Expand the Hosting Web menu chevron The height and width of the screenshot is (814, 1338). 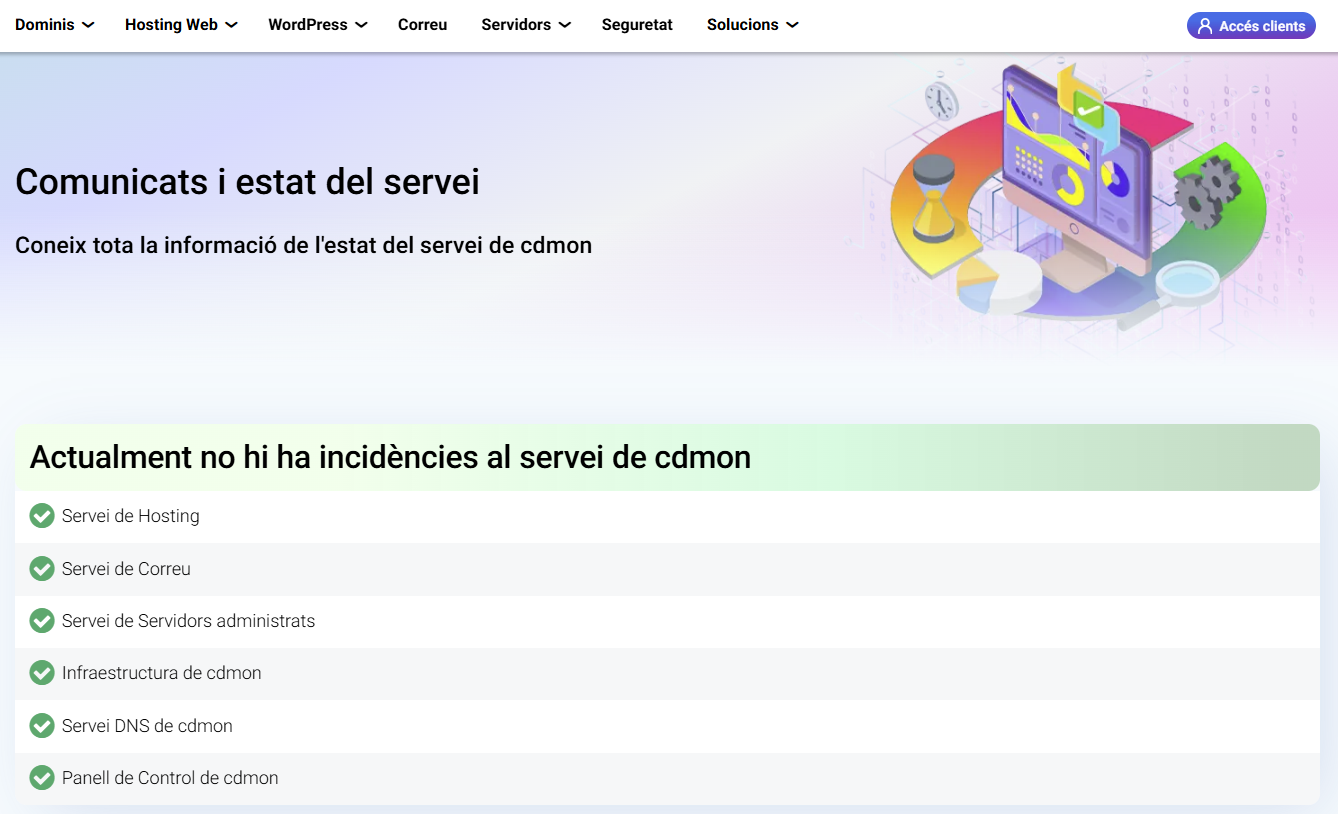[x=231, y=25]
